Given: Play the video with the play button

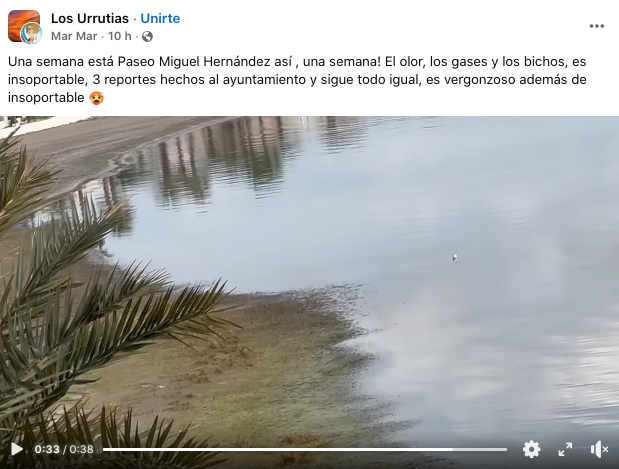Looking at the screenshot, I should (x=17, y=449).
